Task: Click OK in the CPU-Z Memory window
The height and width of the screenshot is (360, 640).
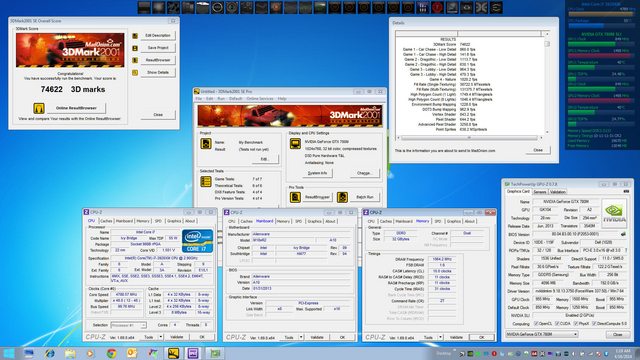Action: pyautogui.click(x=481, y=338)
